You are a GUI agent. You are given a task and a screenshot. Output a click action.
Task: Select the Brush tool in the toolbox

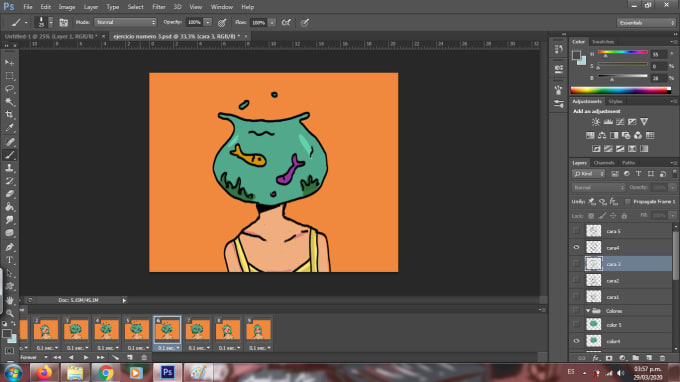[10, 155]
